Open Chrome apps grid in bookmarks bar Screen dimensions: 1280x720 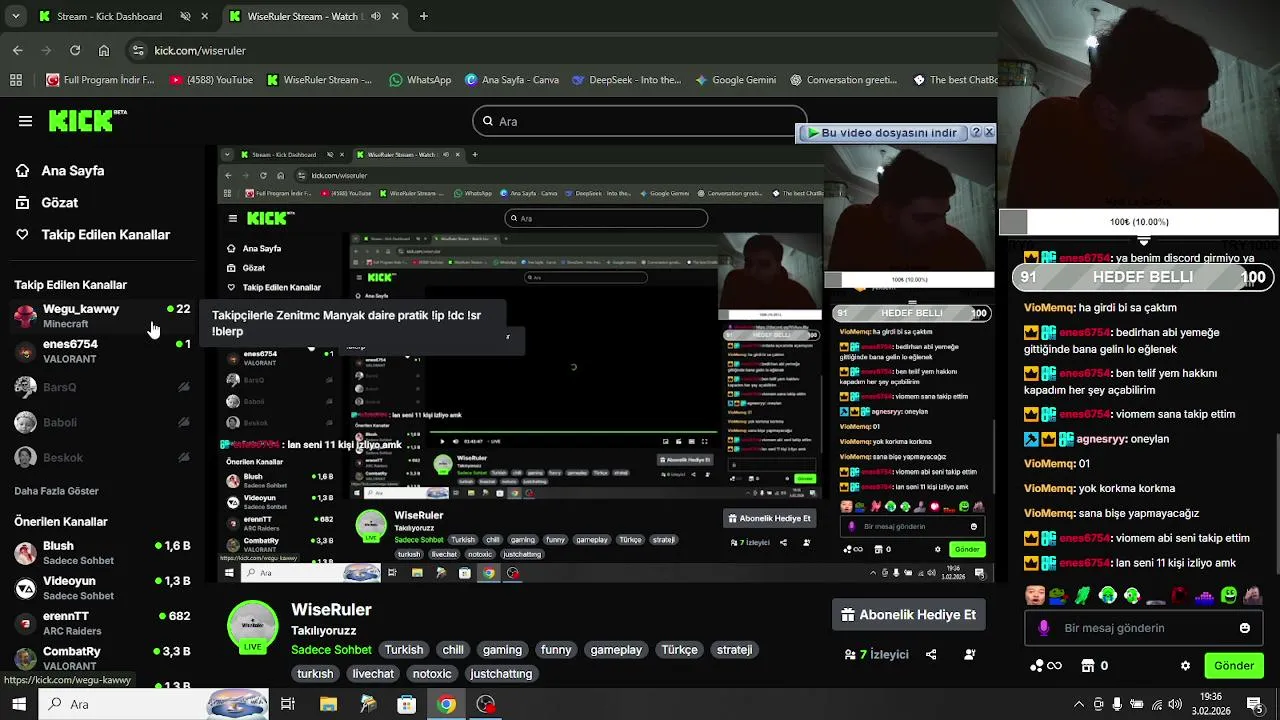[x=16, y=80]
